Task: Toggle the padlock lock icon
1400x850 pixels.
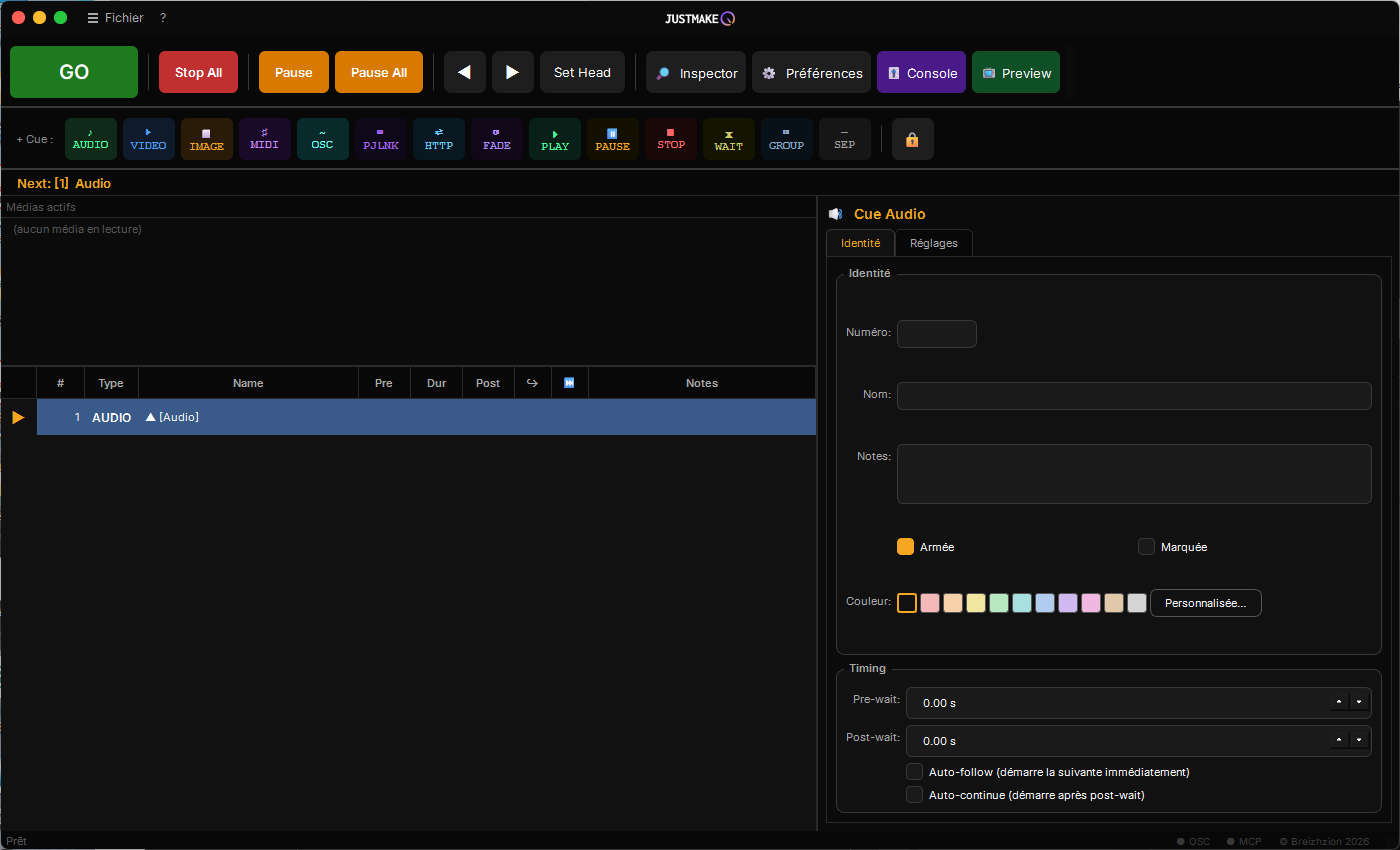Action: (x=912, y=140)
